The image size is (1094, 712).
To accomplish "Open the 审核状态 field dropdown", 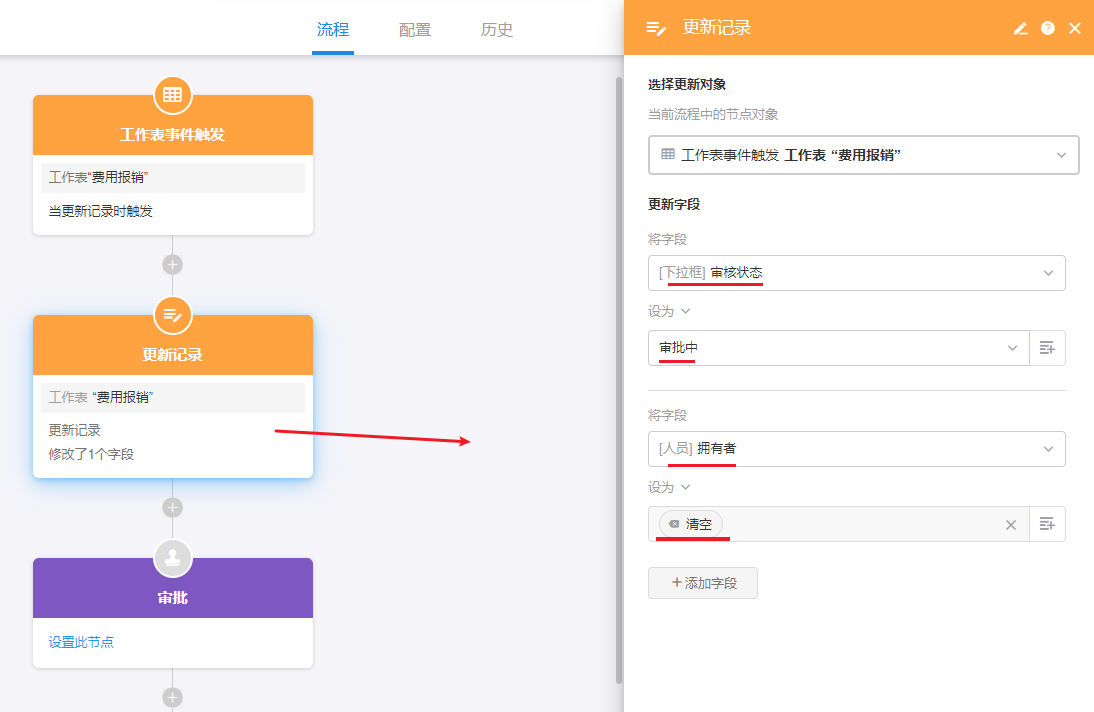I will 1048,273.
